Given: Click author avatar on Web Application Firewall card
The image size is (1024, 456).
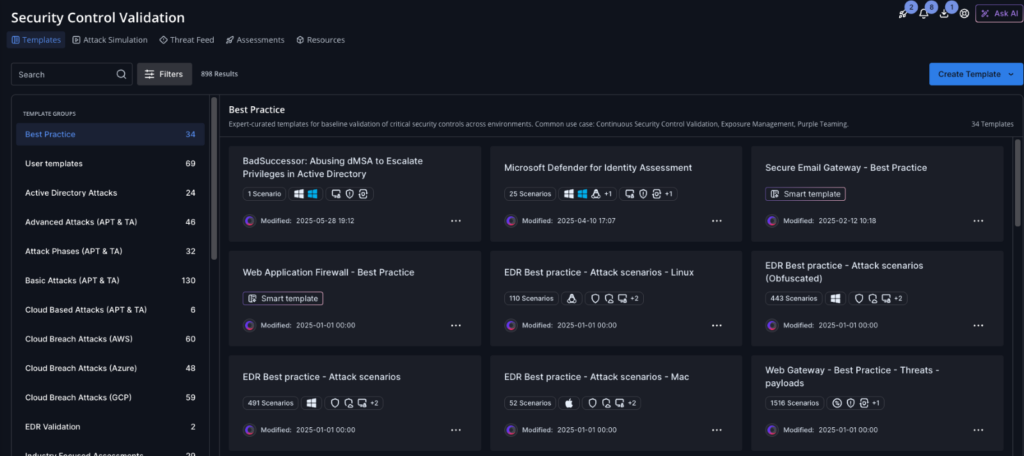Looking at the screenshot, I should (x=249, y=325).
